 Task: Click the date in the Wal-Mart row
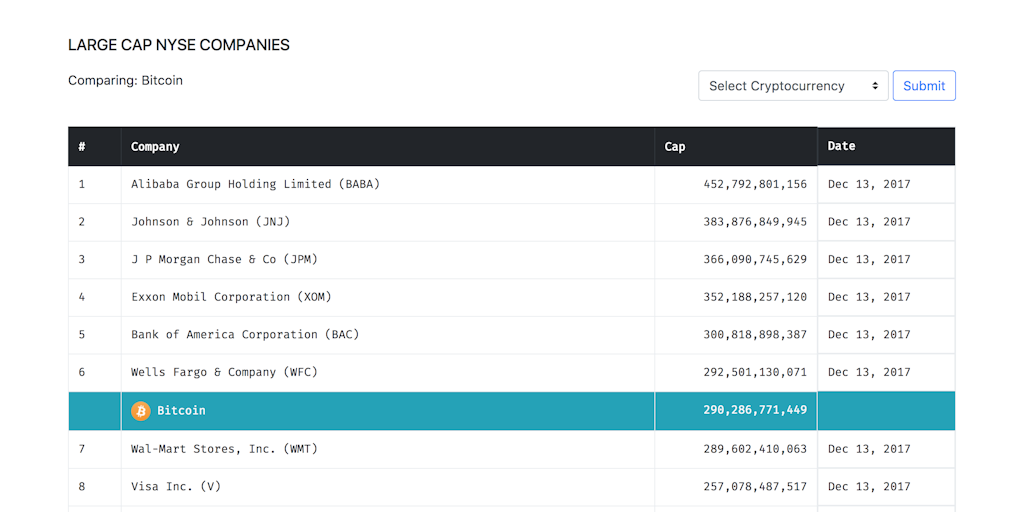pos(869,449)
